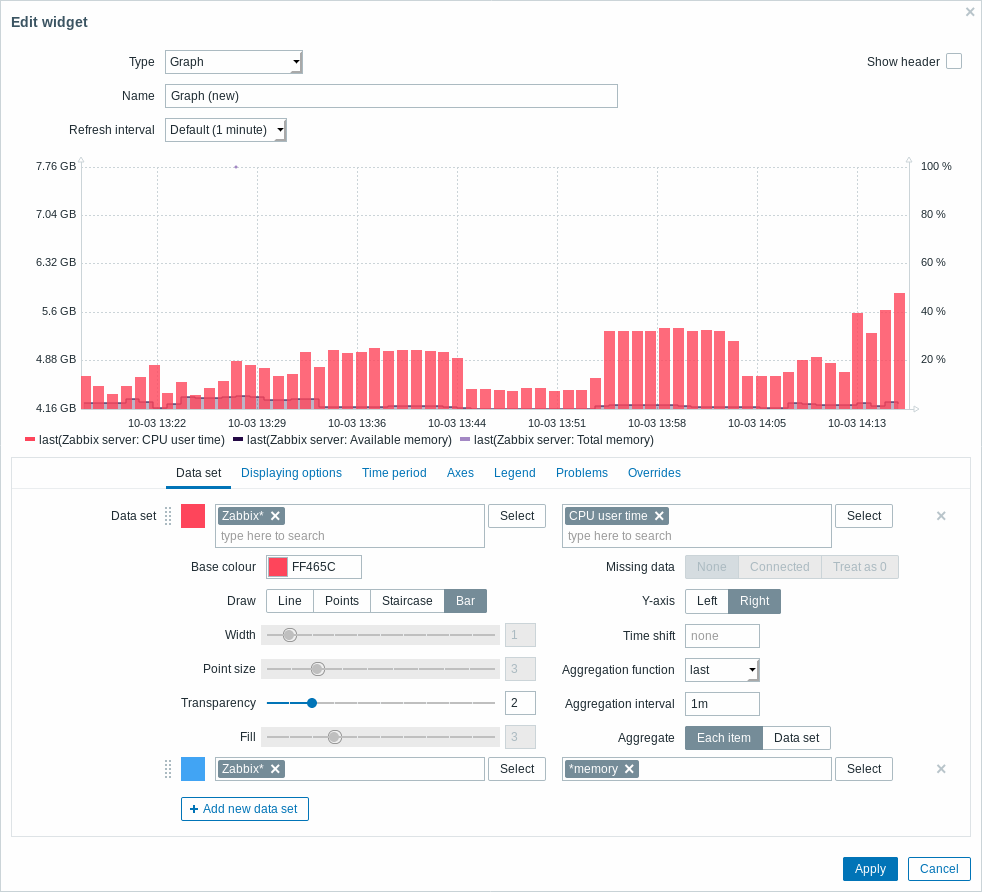Delete the blue *memory data set
The height and width of the screenshot is (892, 982).
click(x=941, y=769)
